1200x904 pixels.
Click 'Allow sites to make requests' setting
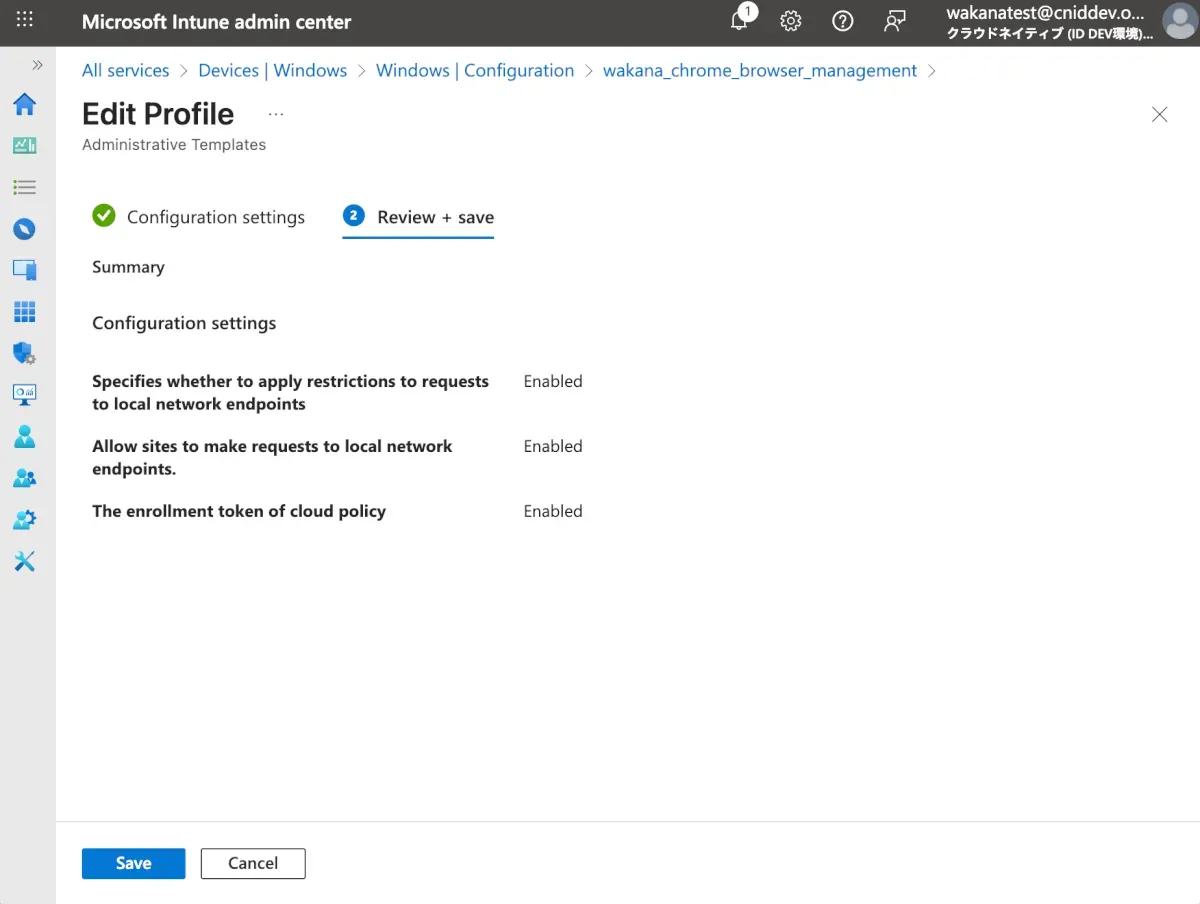tap(273, 457)
